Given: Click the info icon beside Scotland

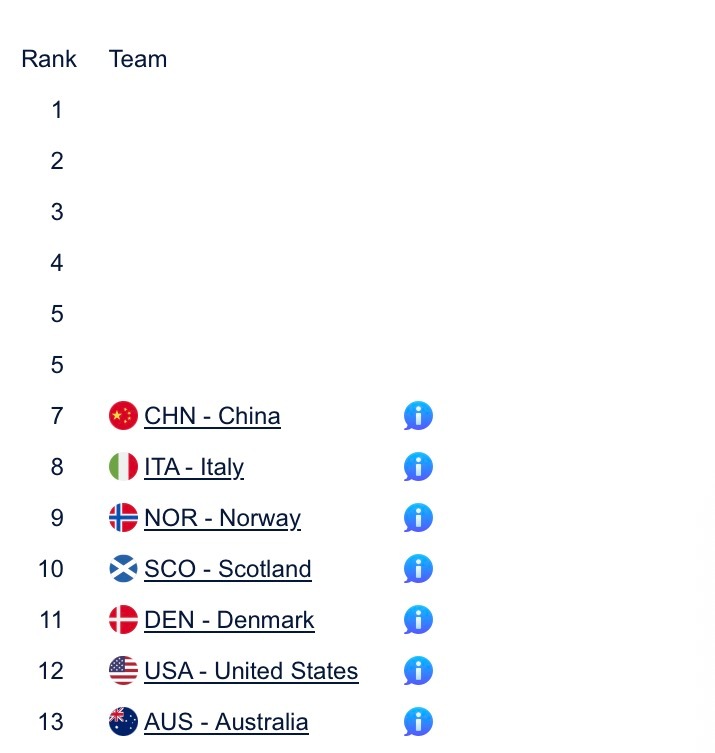Looking at the screenshot, I should (x=418, y=569).
